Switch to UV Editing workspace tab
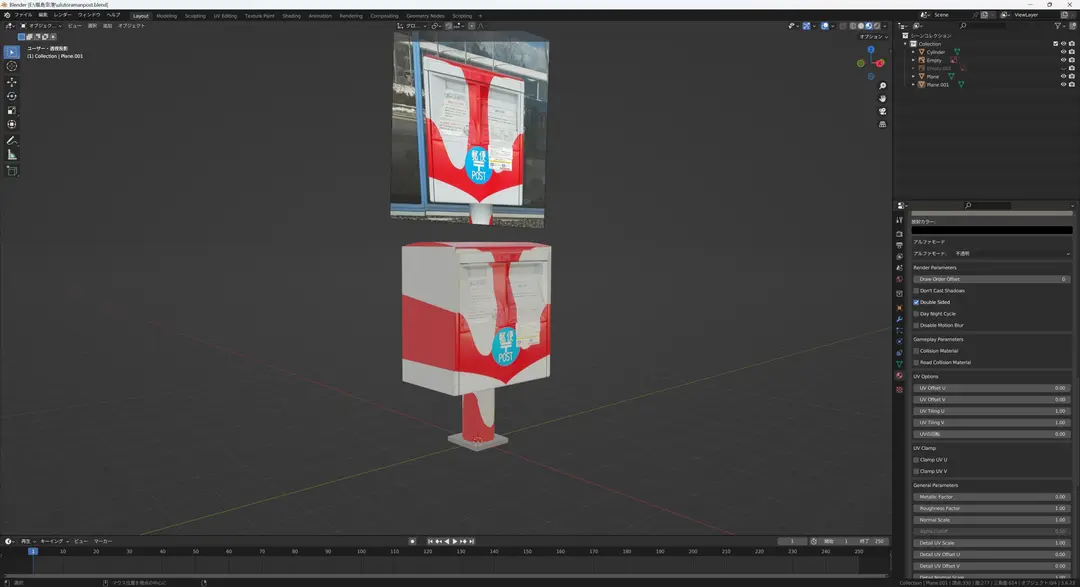The height and width of the screenshot is (587, 1080). pos(225,15)
